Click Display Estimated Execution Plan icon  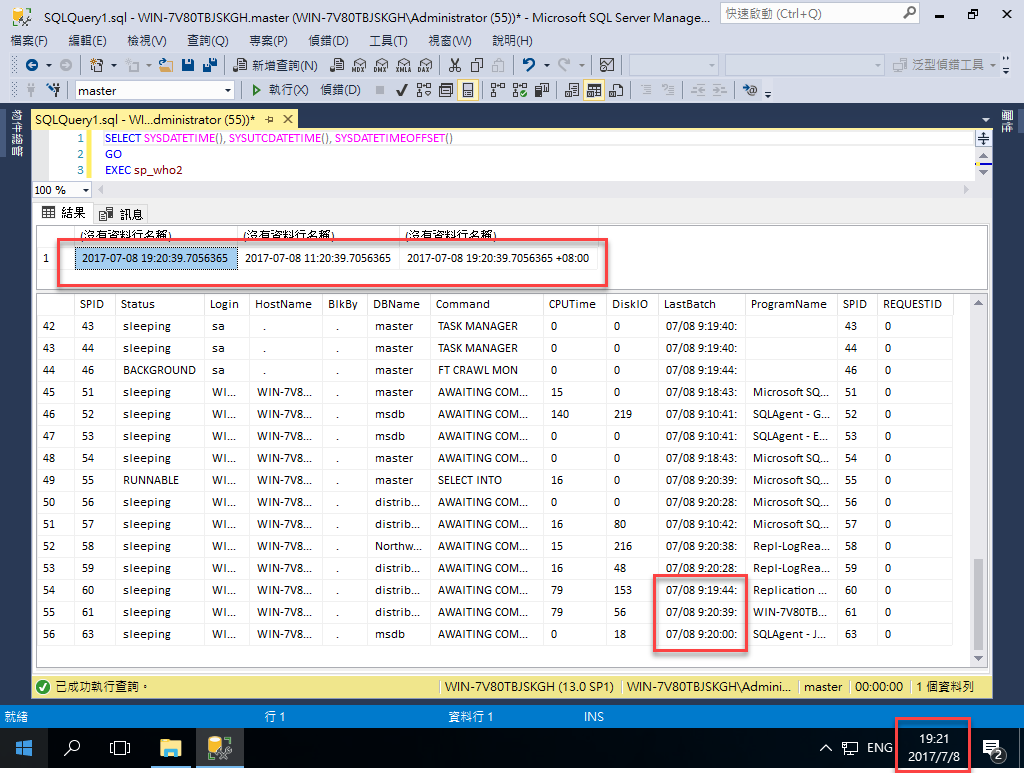click(424, 89)
